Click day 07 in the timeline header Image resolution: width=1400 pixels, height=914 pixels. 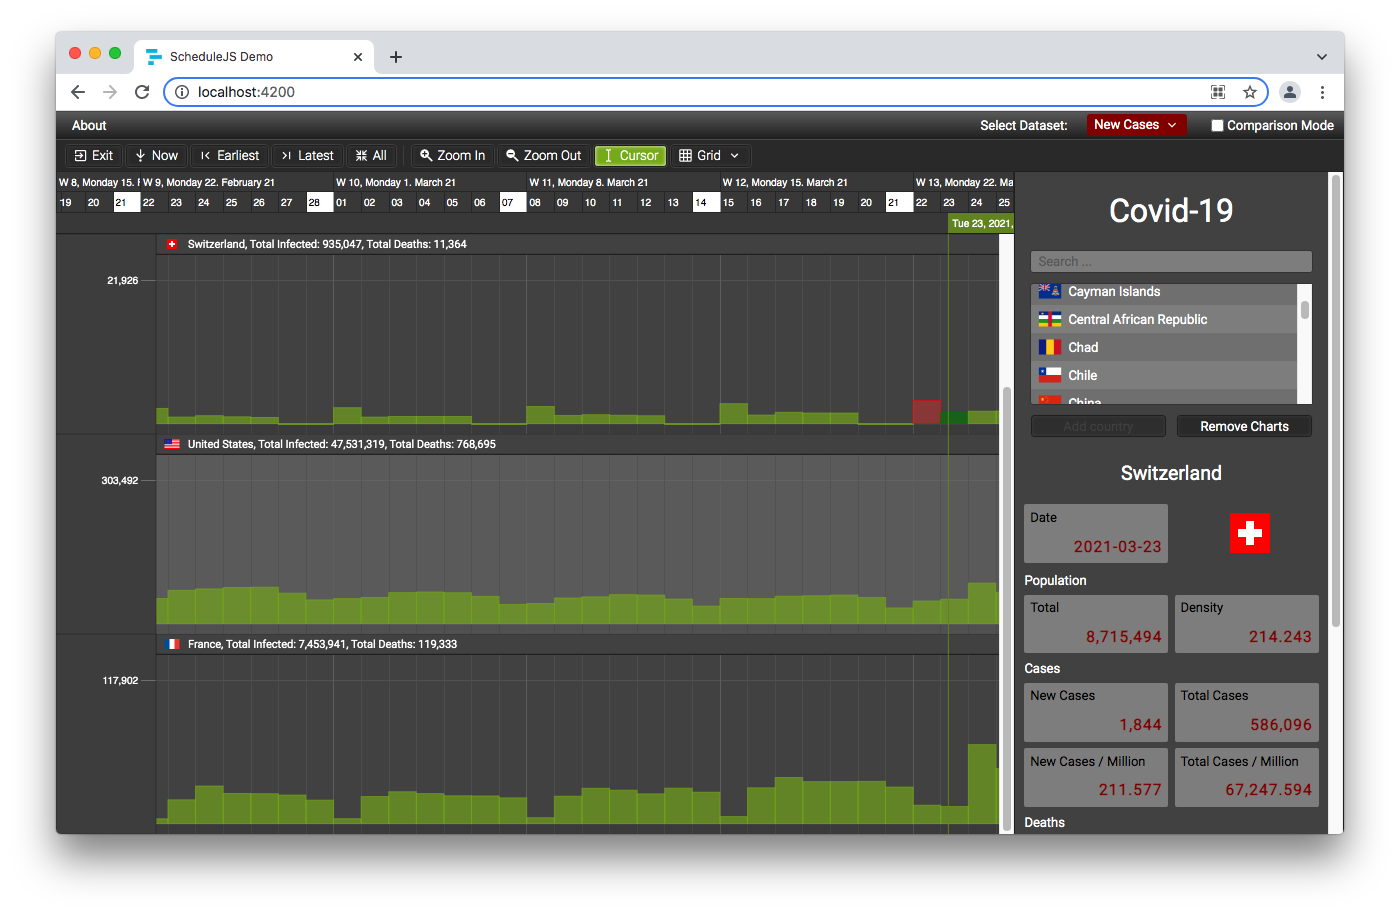[x=513, y=202]
